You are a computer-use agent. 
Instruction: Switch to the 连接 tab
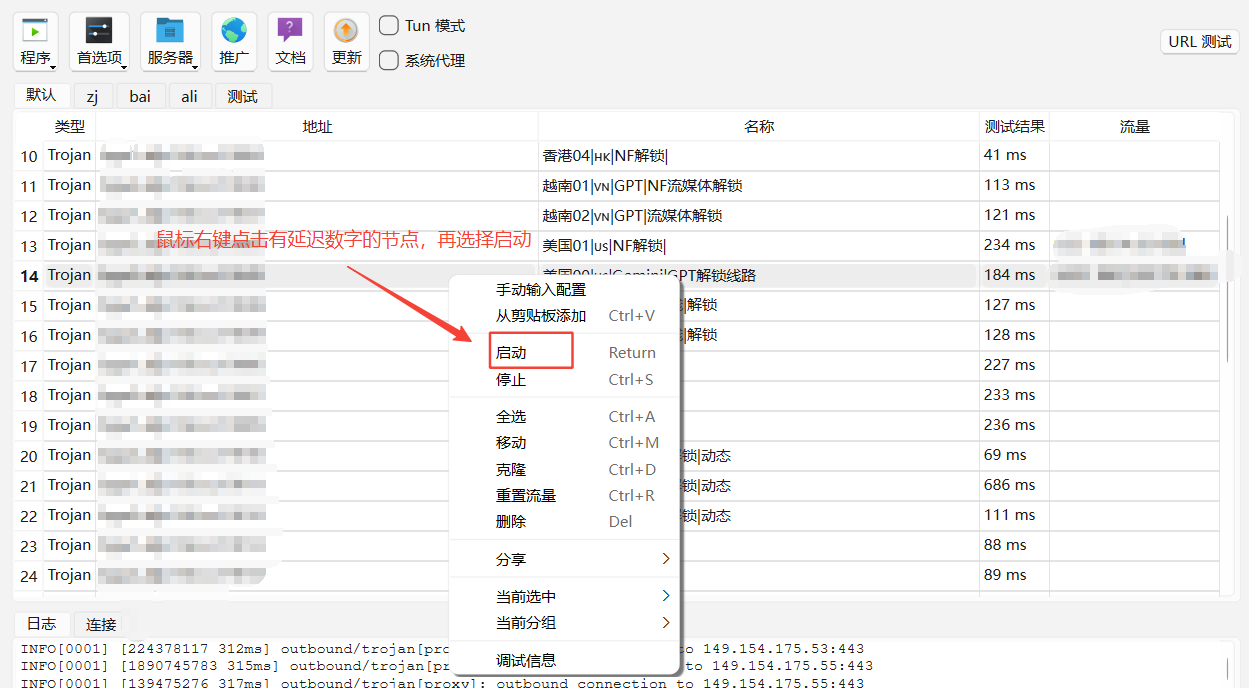coord(101,624)
